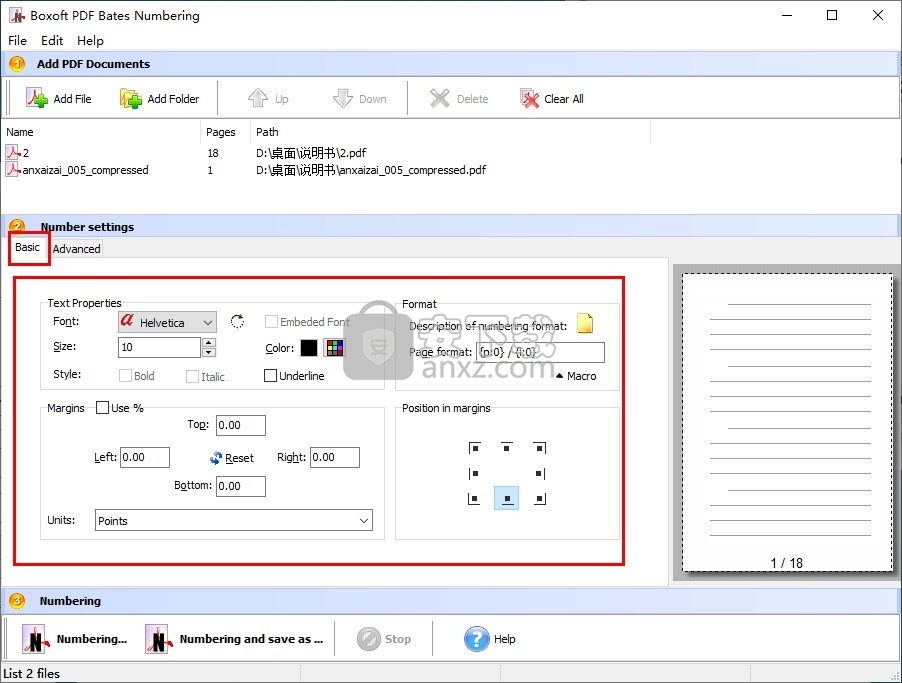Click the Add File icon
This screenshot has height=683, width=902.
click(37, 98)
